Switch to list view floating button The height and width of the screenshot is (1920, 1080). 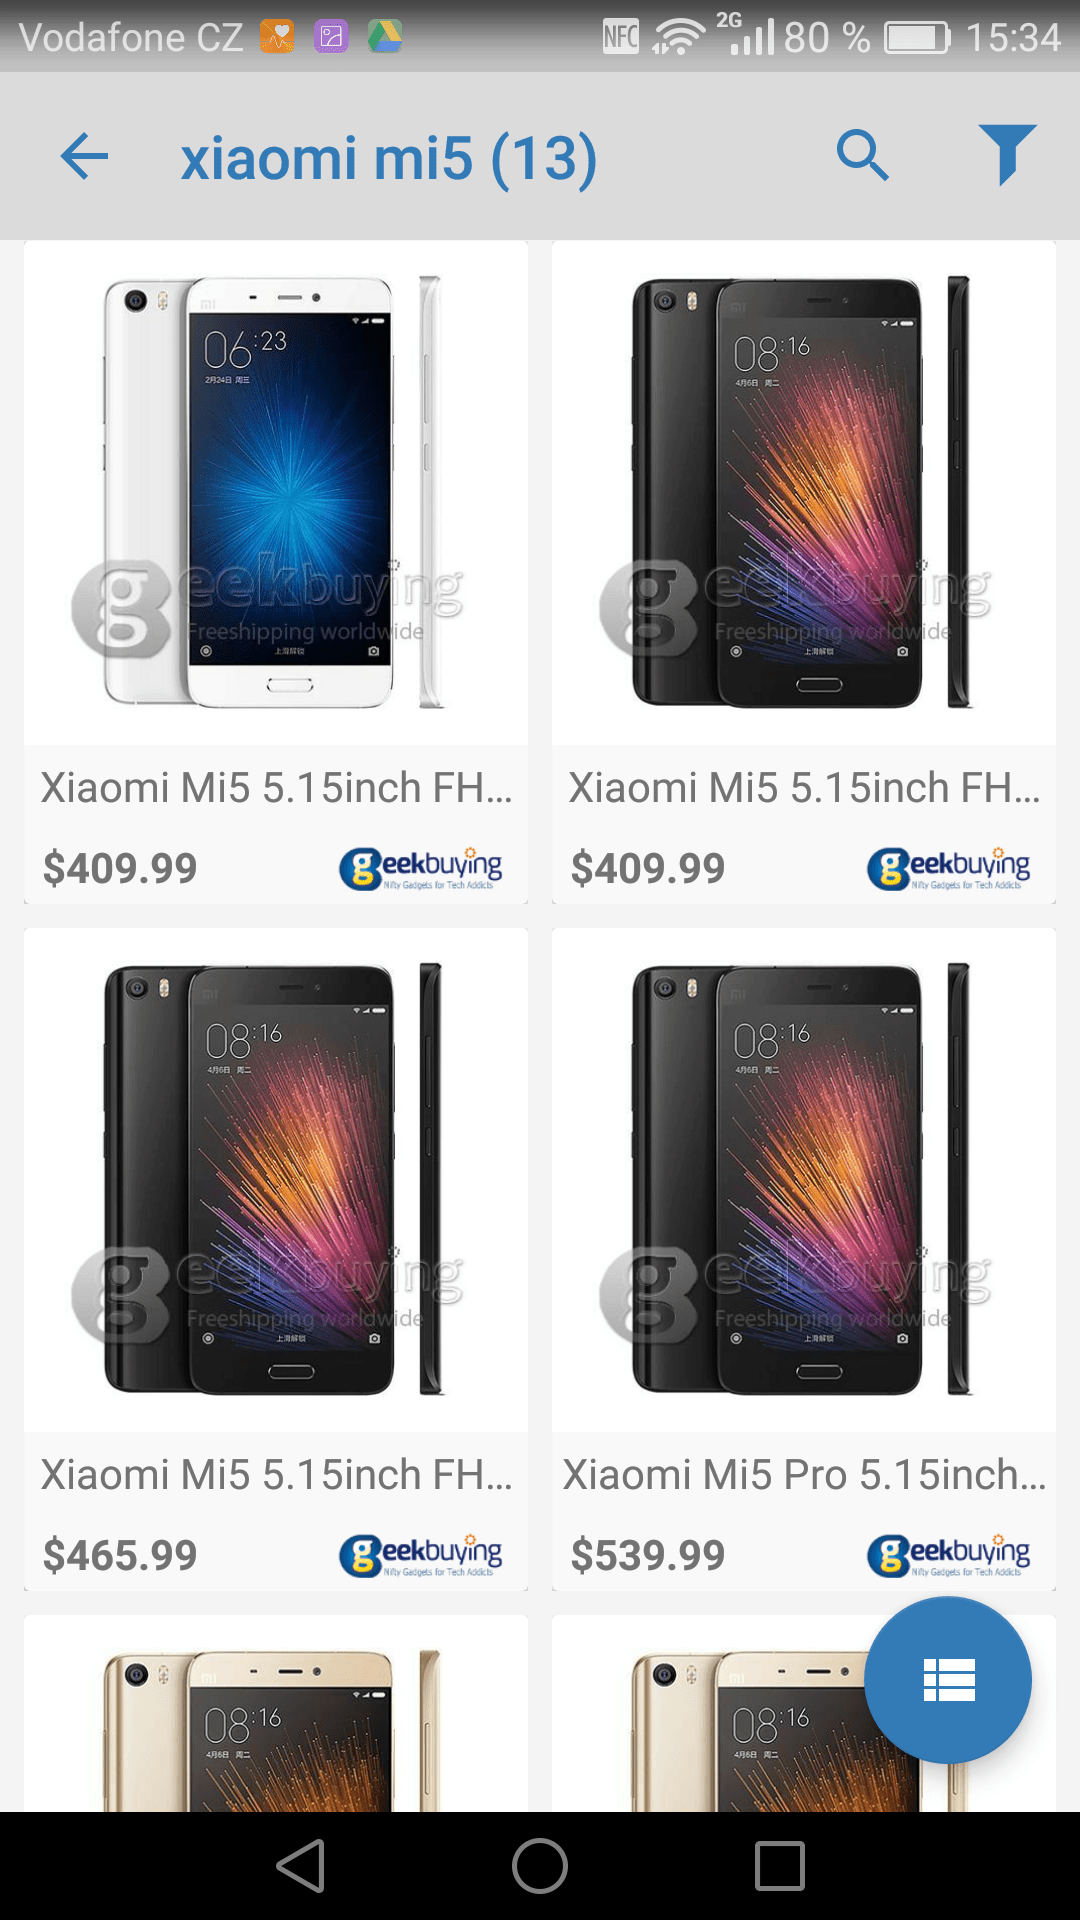[948, 1680]
